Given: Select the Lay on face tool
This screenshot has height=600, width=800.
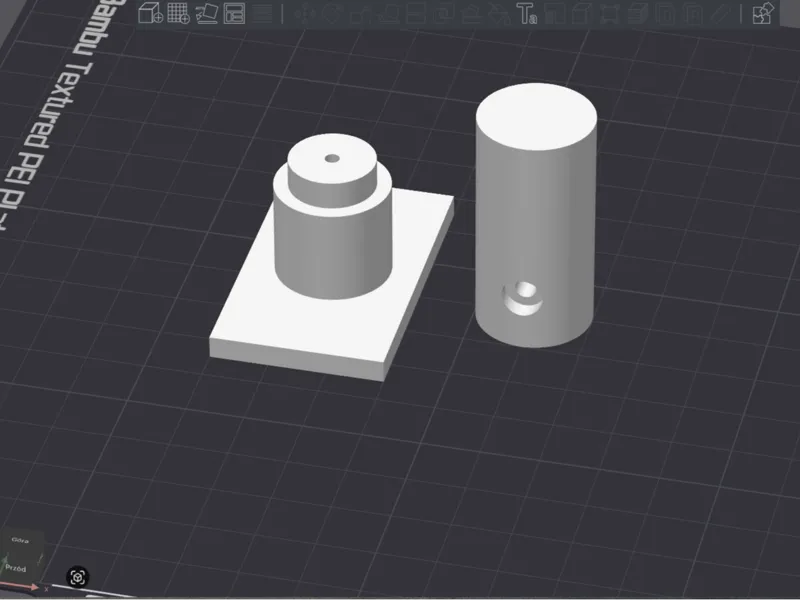Looking at the screenshot, I should coord(388,13).
